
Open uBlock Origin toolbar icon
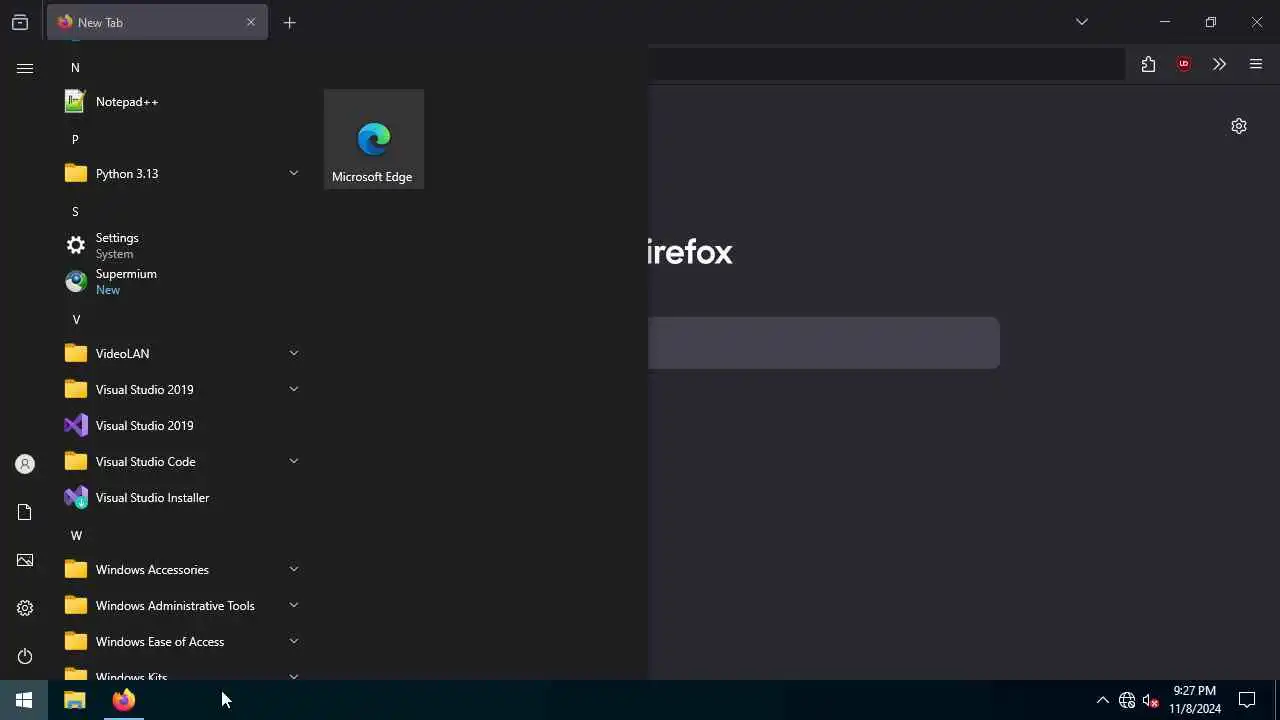(x=1184, y=65)
